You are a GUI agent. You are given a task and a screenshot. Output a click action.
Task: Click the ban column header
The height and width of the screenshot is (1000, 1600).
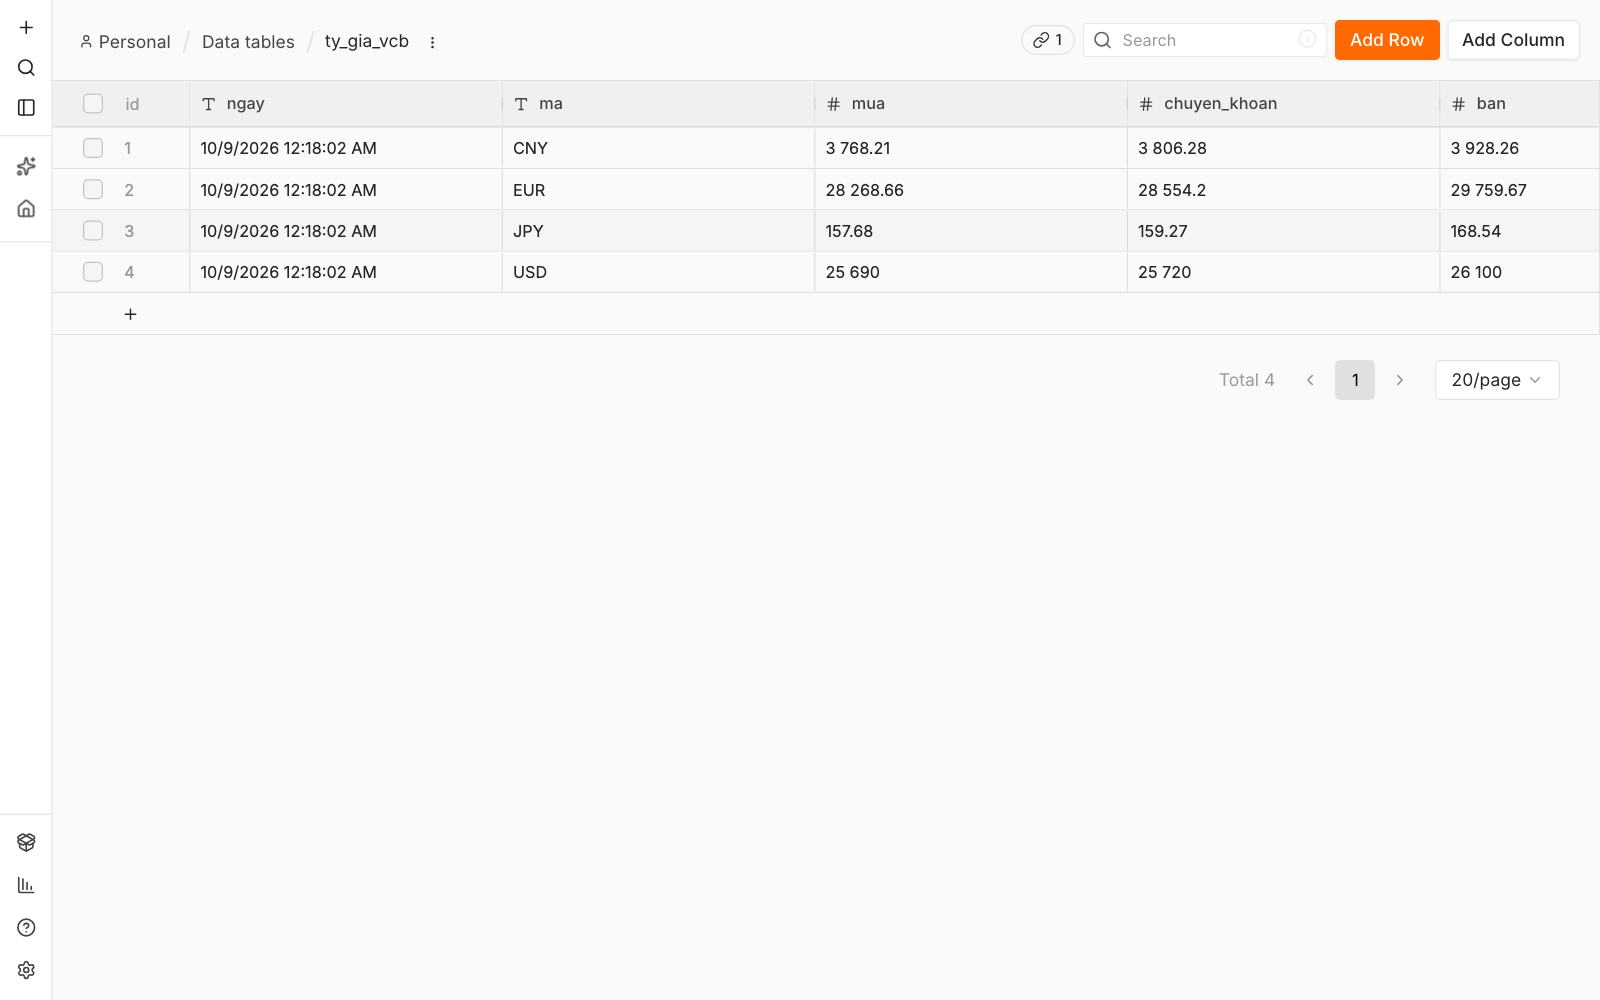[1520, 104]
